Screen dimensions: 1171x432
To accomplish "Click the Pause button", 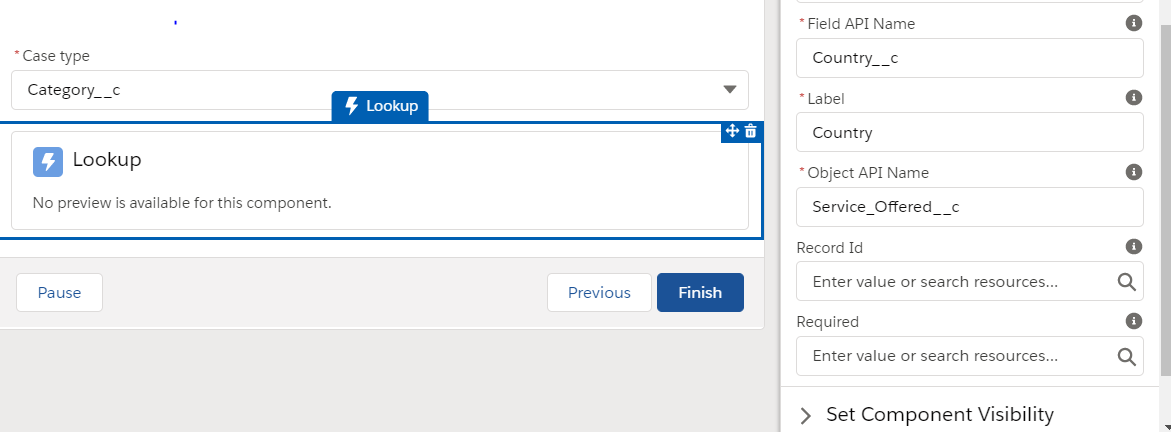I will 59,293.
